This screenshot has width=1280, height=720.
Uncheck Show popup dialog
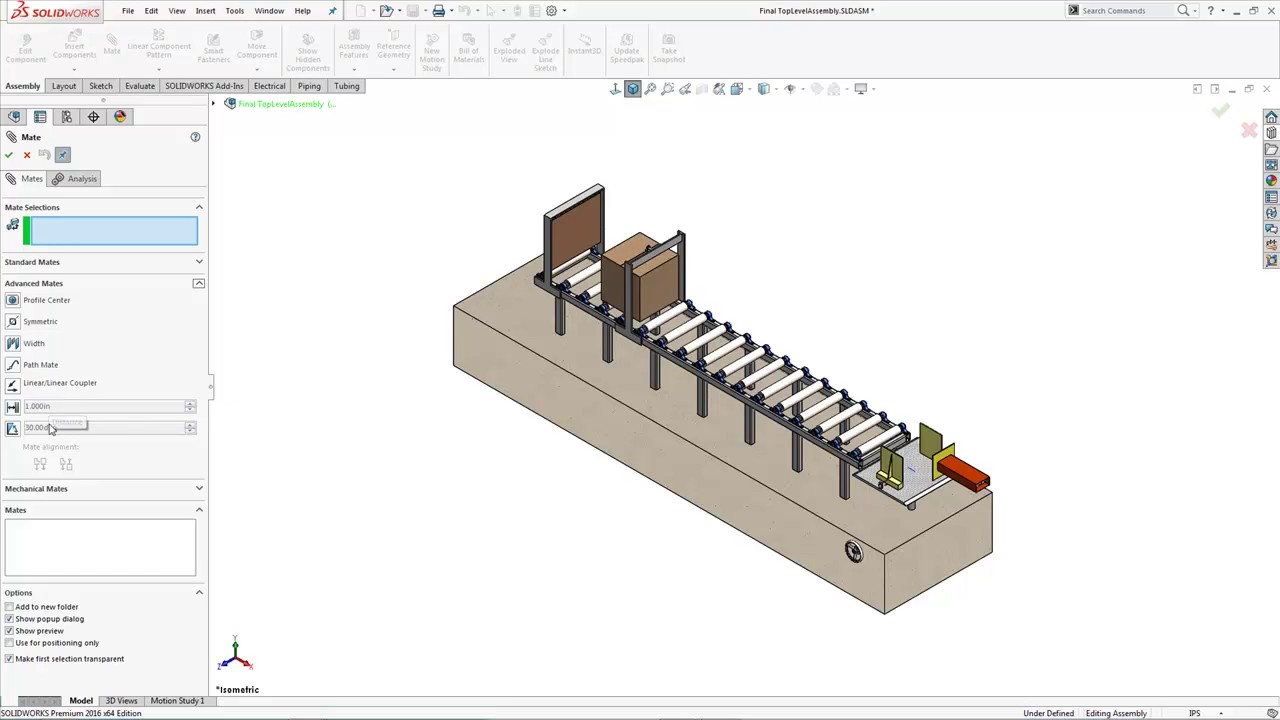[x=9, y=619]
